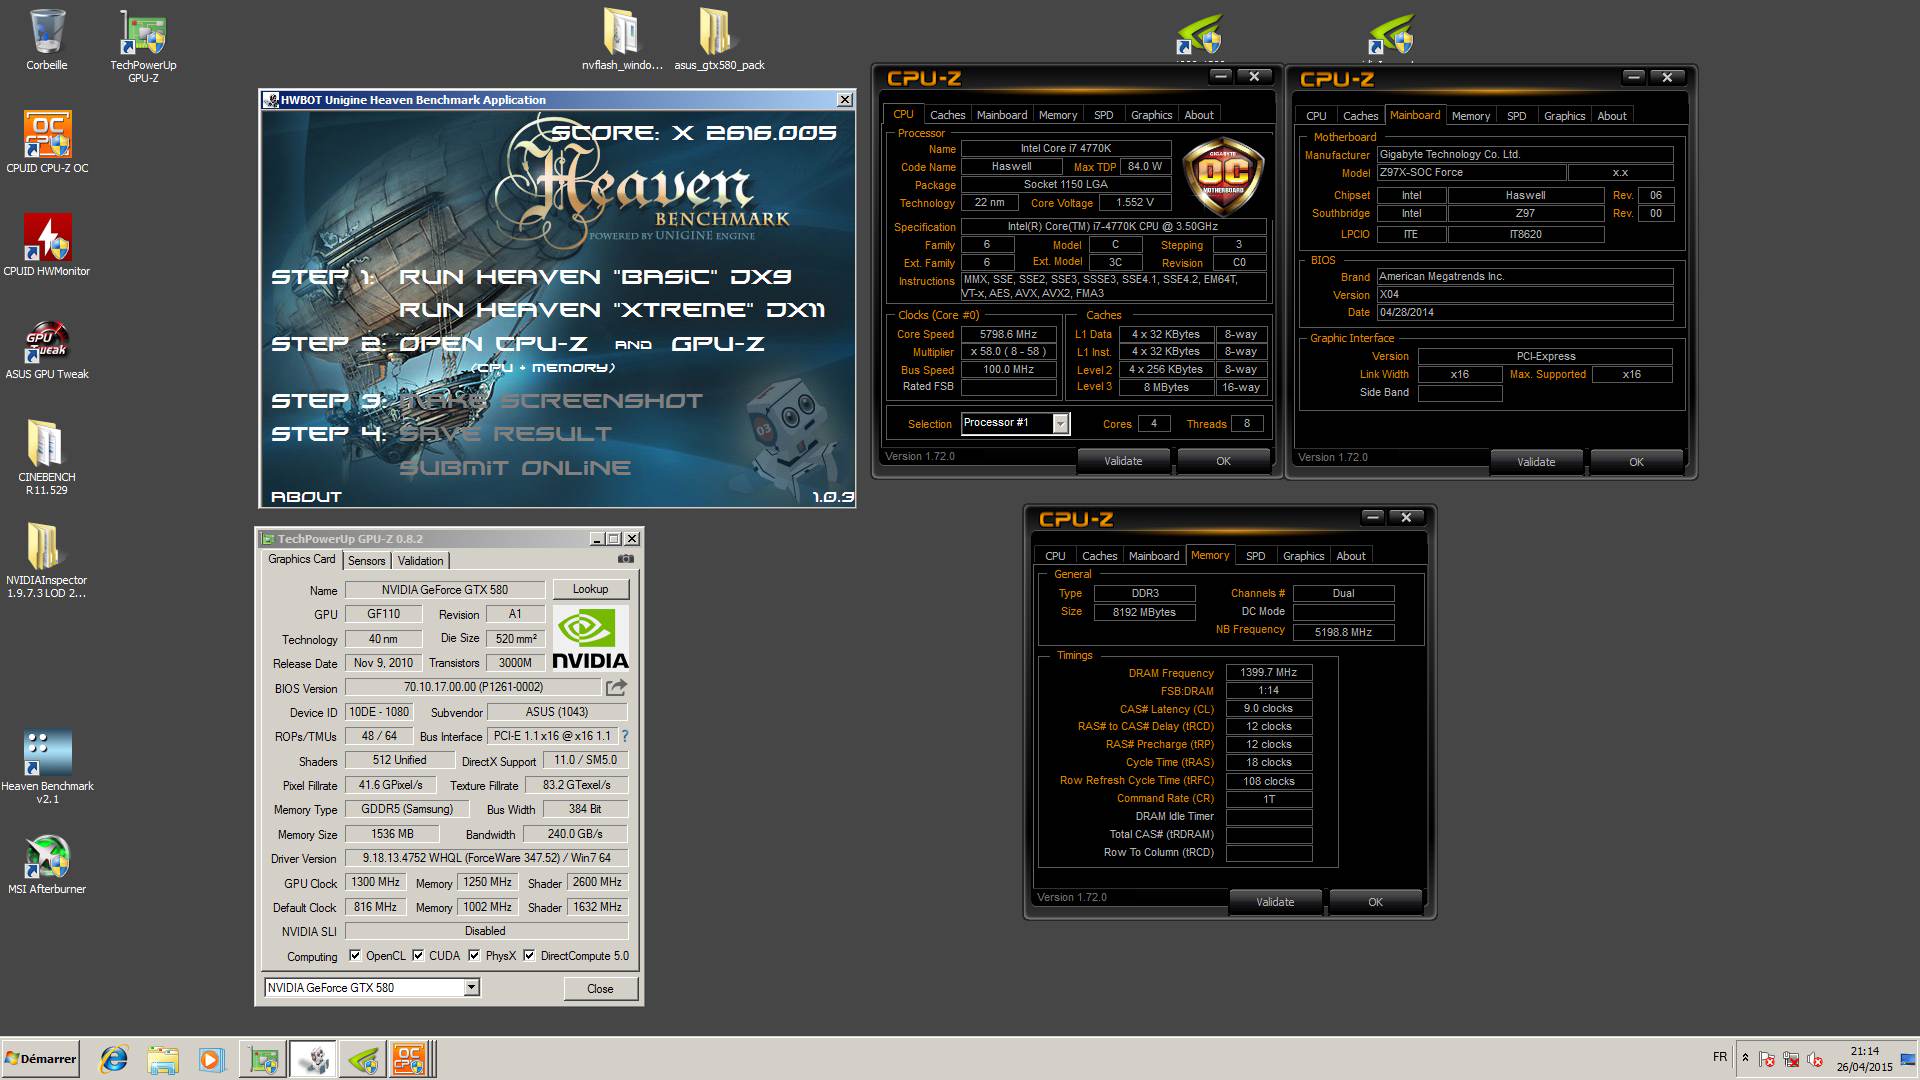Switch to the NVIDIA taskbar button
Image resolution: width=1920 pixels, height=1080 pixels.
pos(362,1059)
